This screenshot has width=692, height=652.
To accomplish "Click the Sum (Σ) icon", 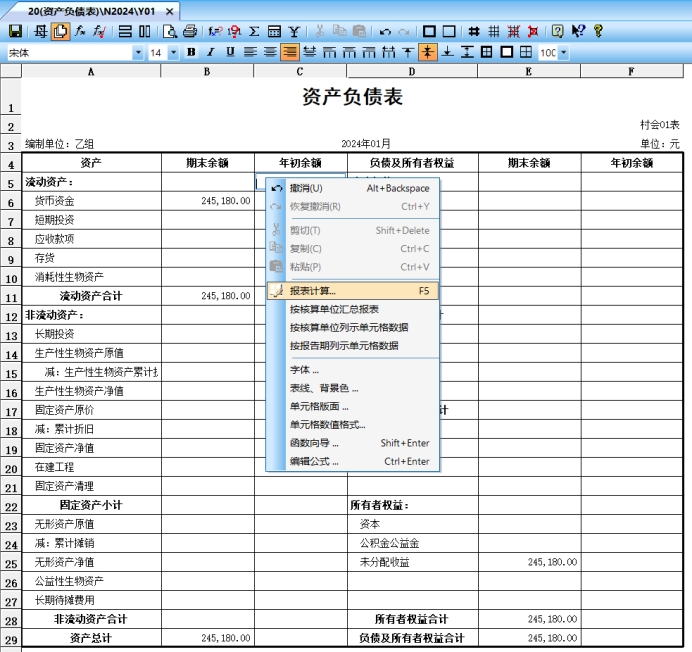I will [x=254, y=32].
